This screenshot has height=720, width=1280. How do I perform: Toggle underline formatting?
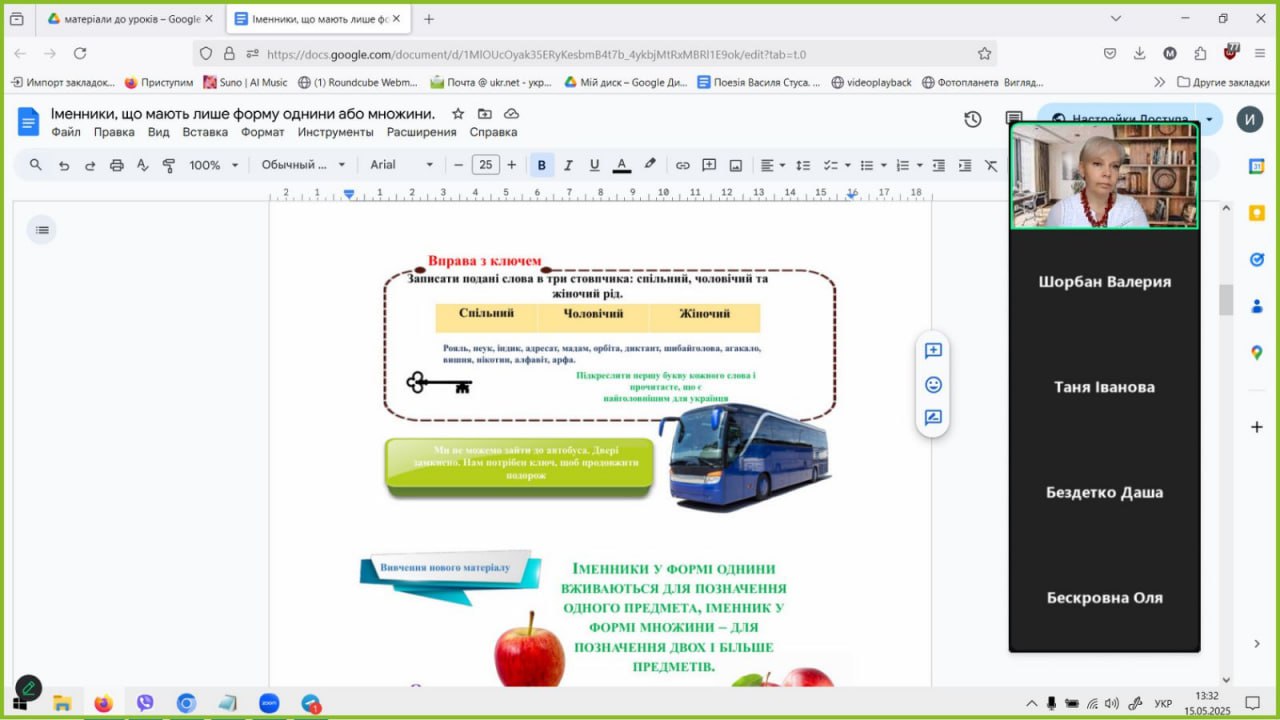point(594,165)
